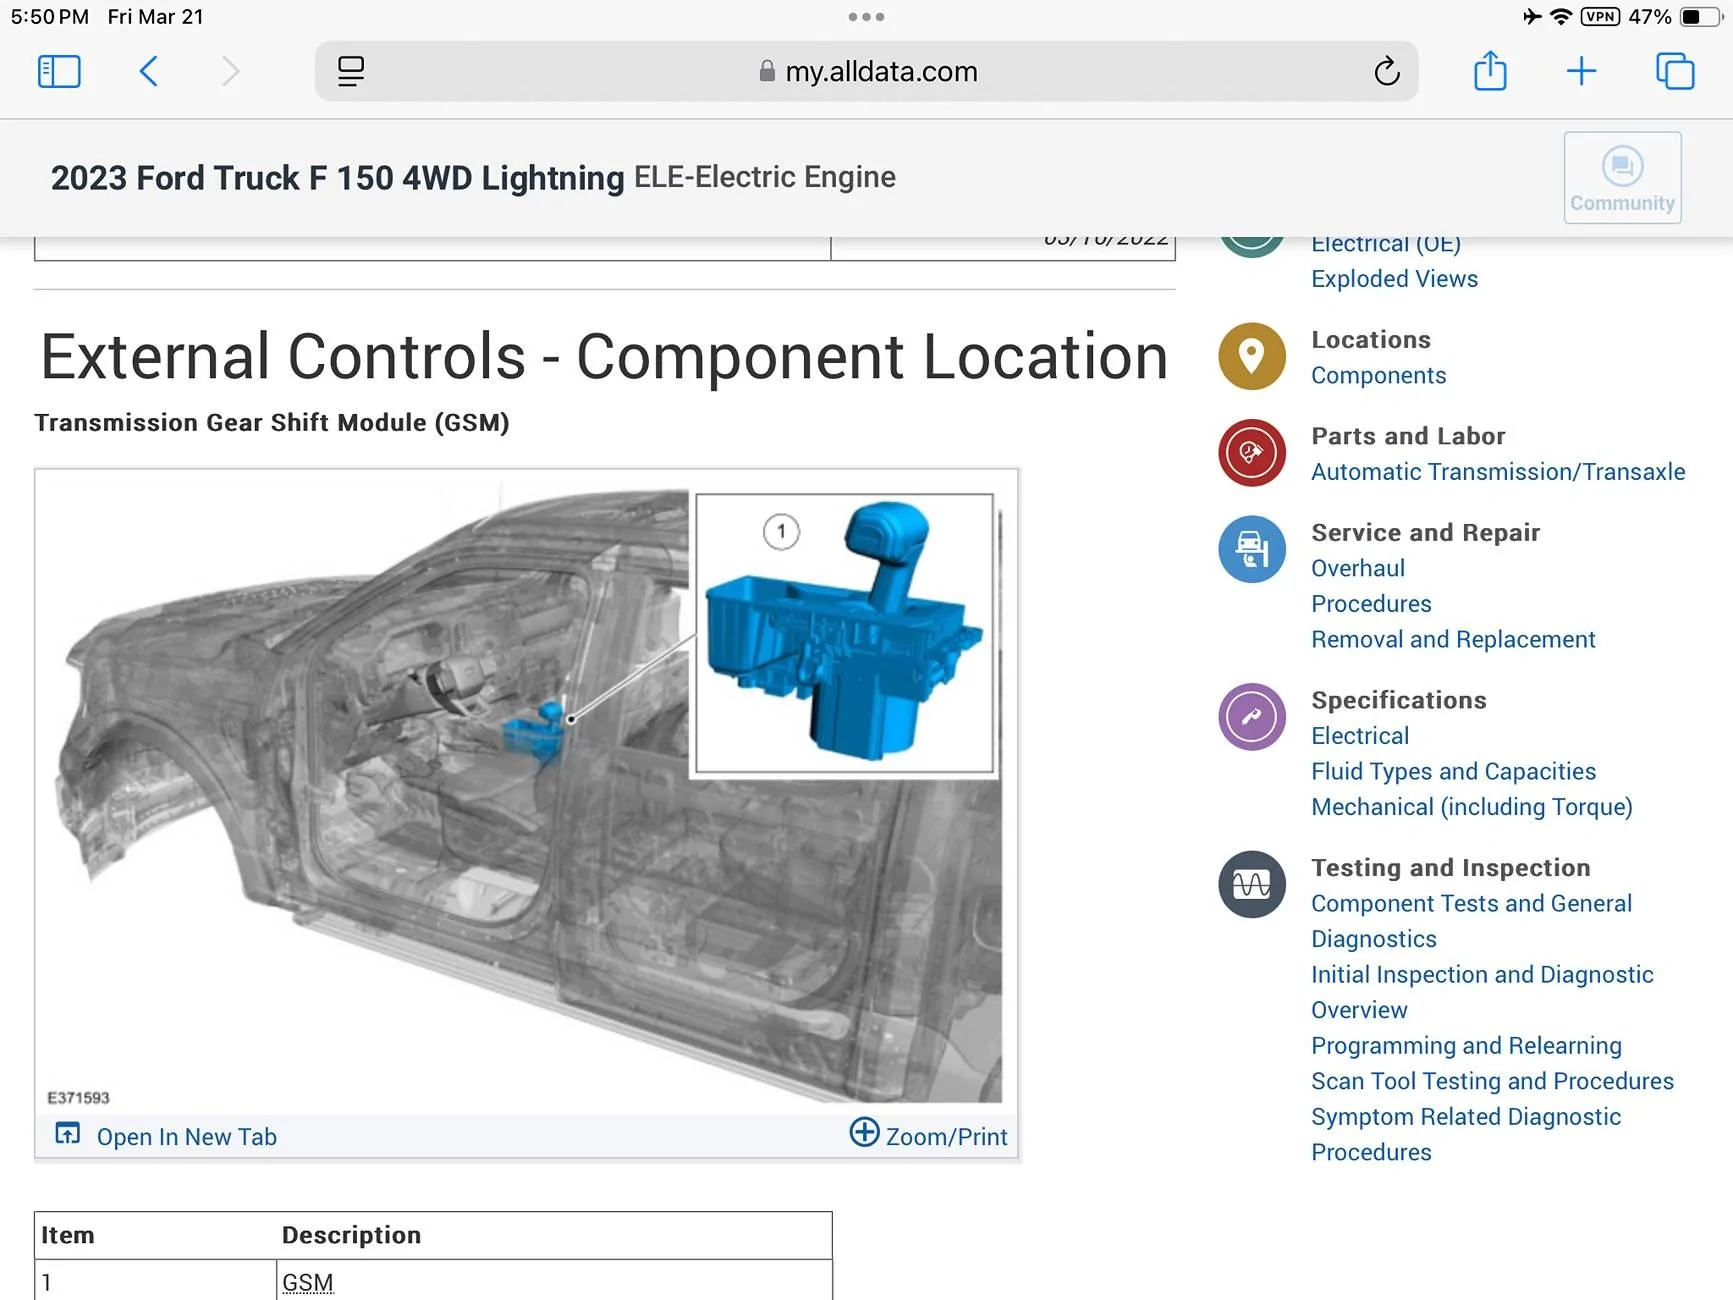Tap the battery status icon
1733x1300 pixels.
click(x=1699, y=17)
